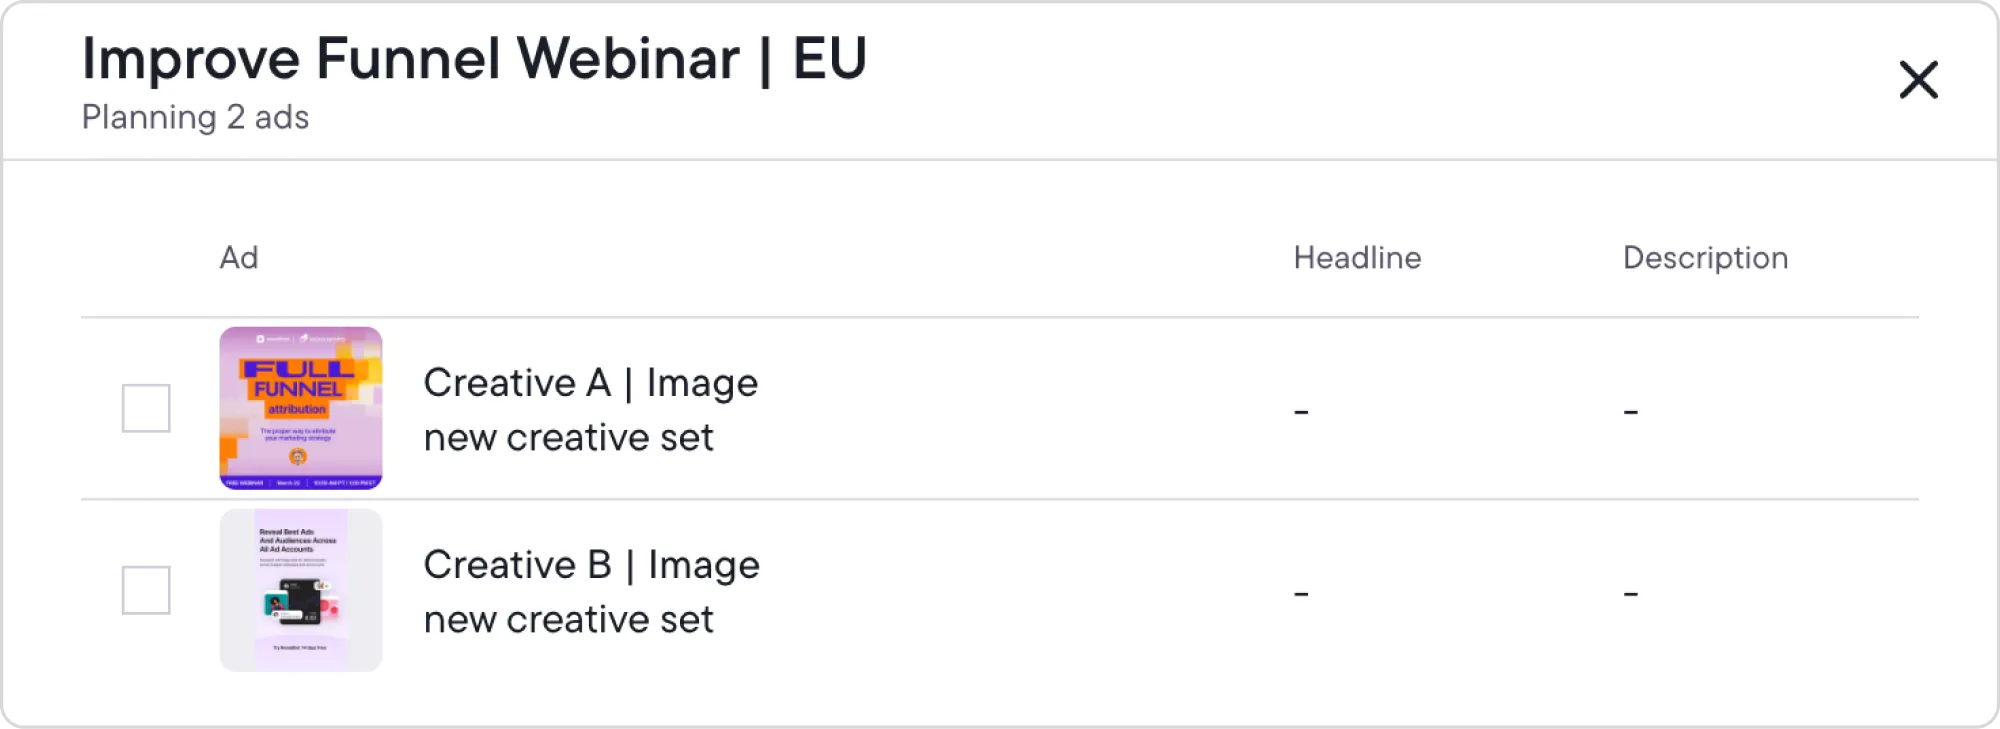Image resolution: width=2000 pixels, height=729 pixels.
Task: Click the Improve Funnel Webinar | EU title
Action: pyautogui.click(x=474, y=60)
